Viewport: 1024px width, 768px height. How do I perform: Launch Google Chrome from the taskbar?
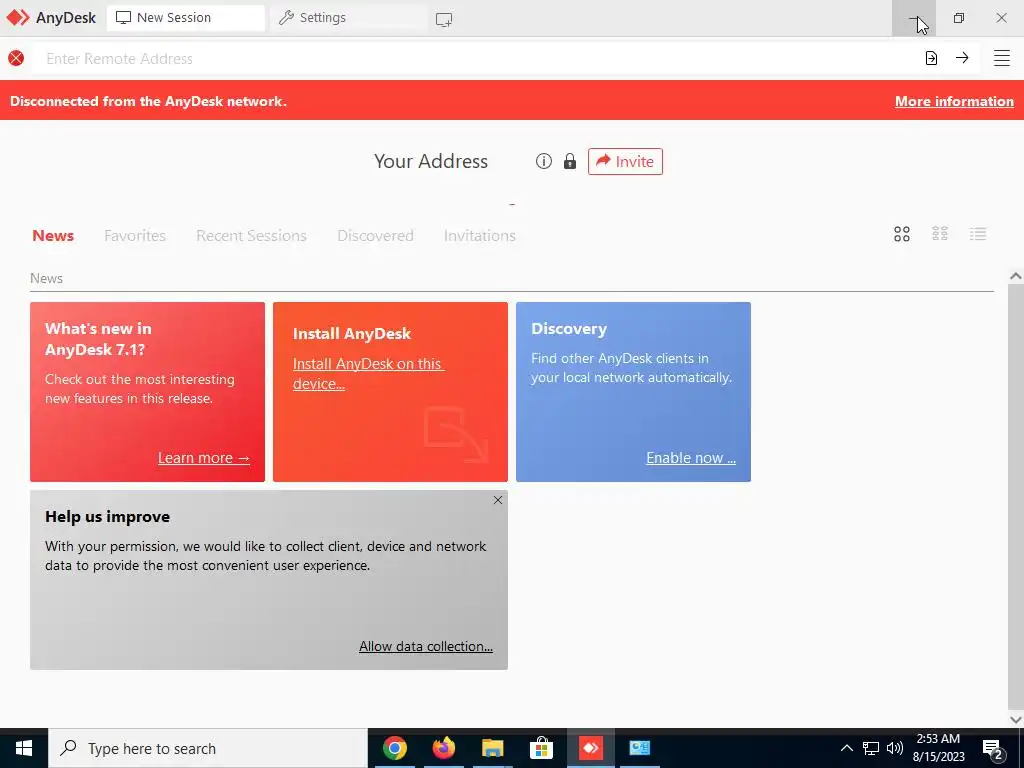click(x=394, y=748)
